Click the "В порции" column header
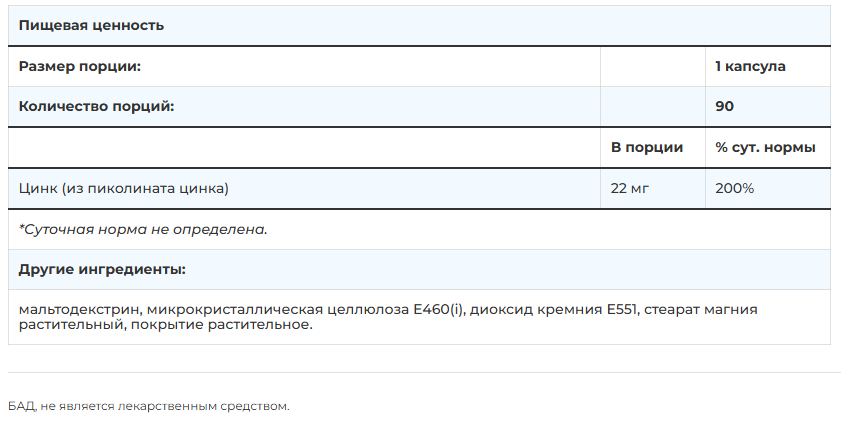Screen dimensions: 841x440 (x=647, y=147)
